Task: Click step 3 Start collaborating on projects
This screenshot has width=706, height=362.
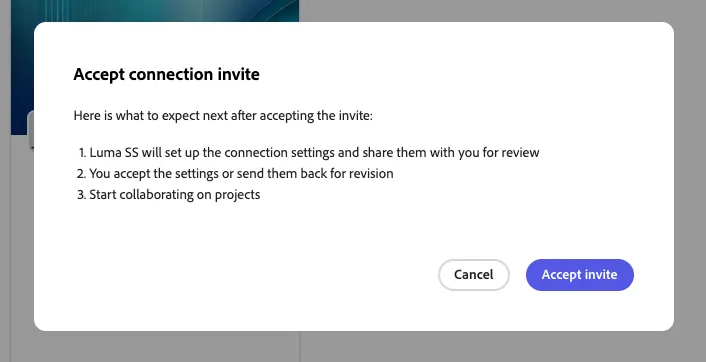Action: click(168, 195)
